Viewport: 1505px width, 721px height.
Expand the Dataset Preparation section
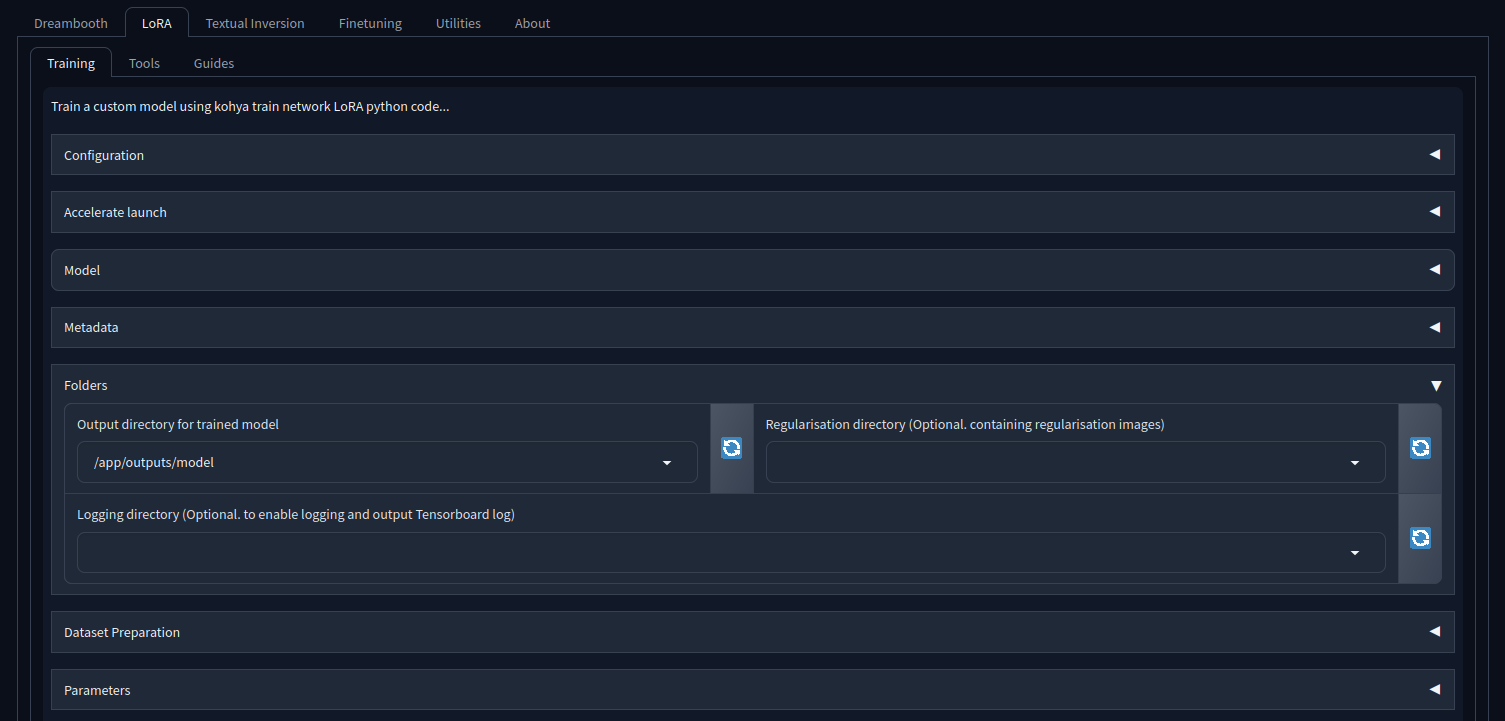(x=752, y=632)
